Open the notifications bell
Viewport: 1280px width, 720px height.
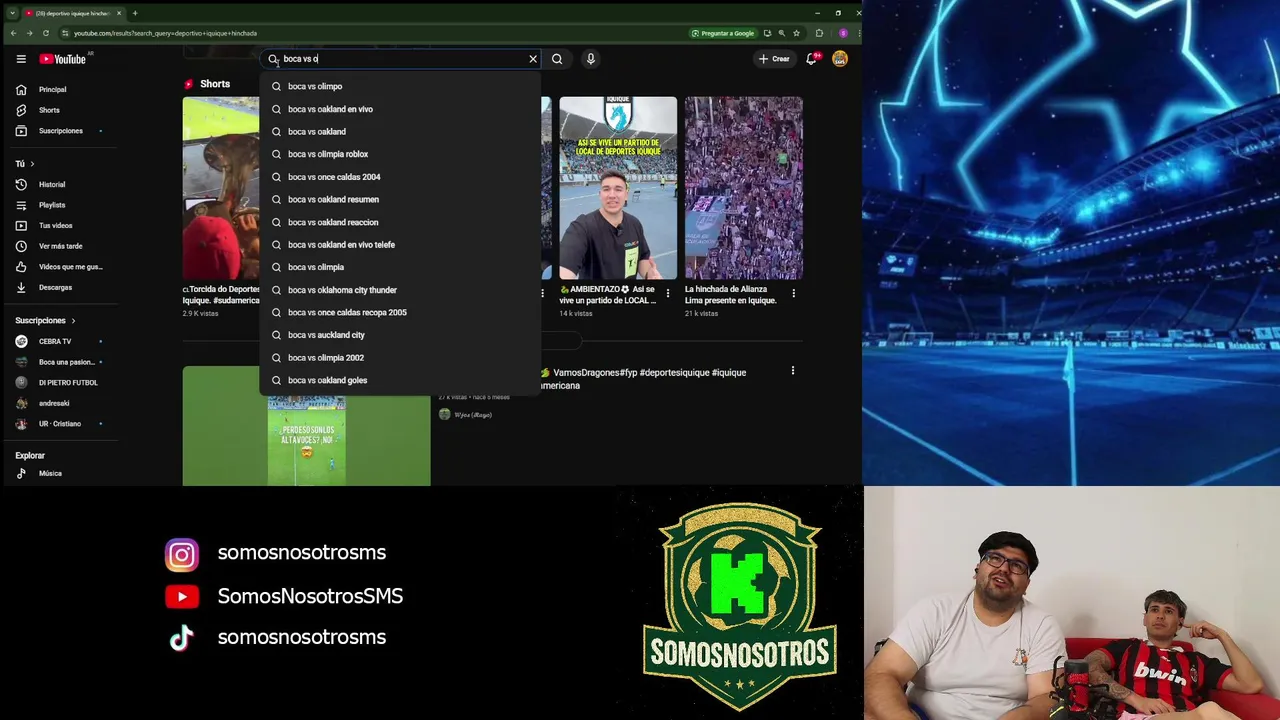click(x=812, y=59)
